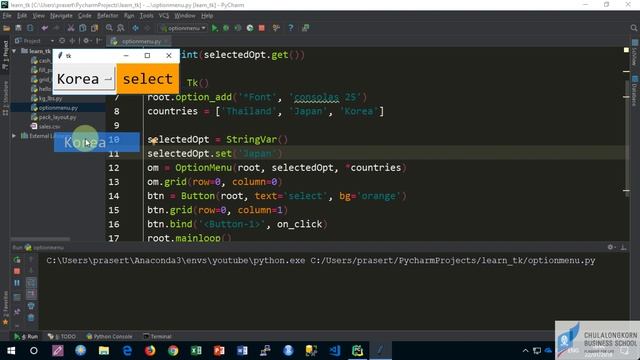Open the Python Console tab

coord(109,336)
